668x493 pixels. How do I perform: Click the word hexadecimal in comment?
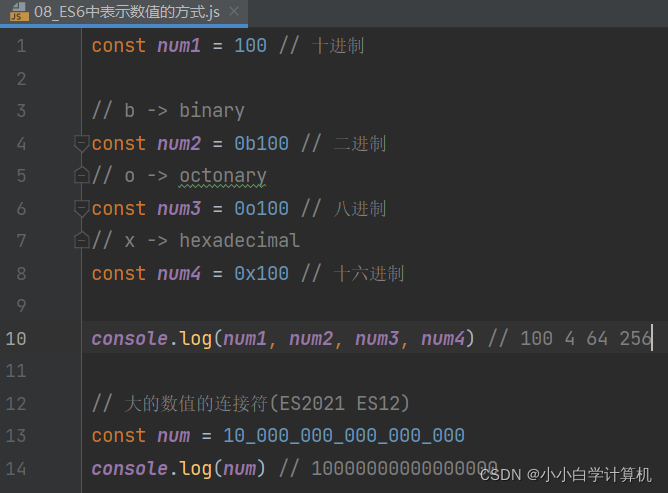pyautogui.click(x=239, y=241)
